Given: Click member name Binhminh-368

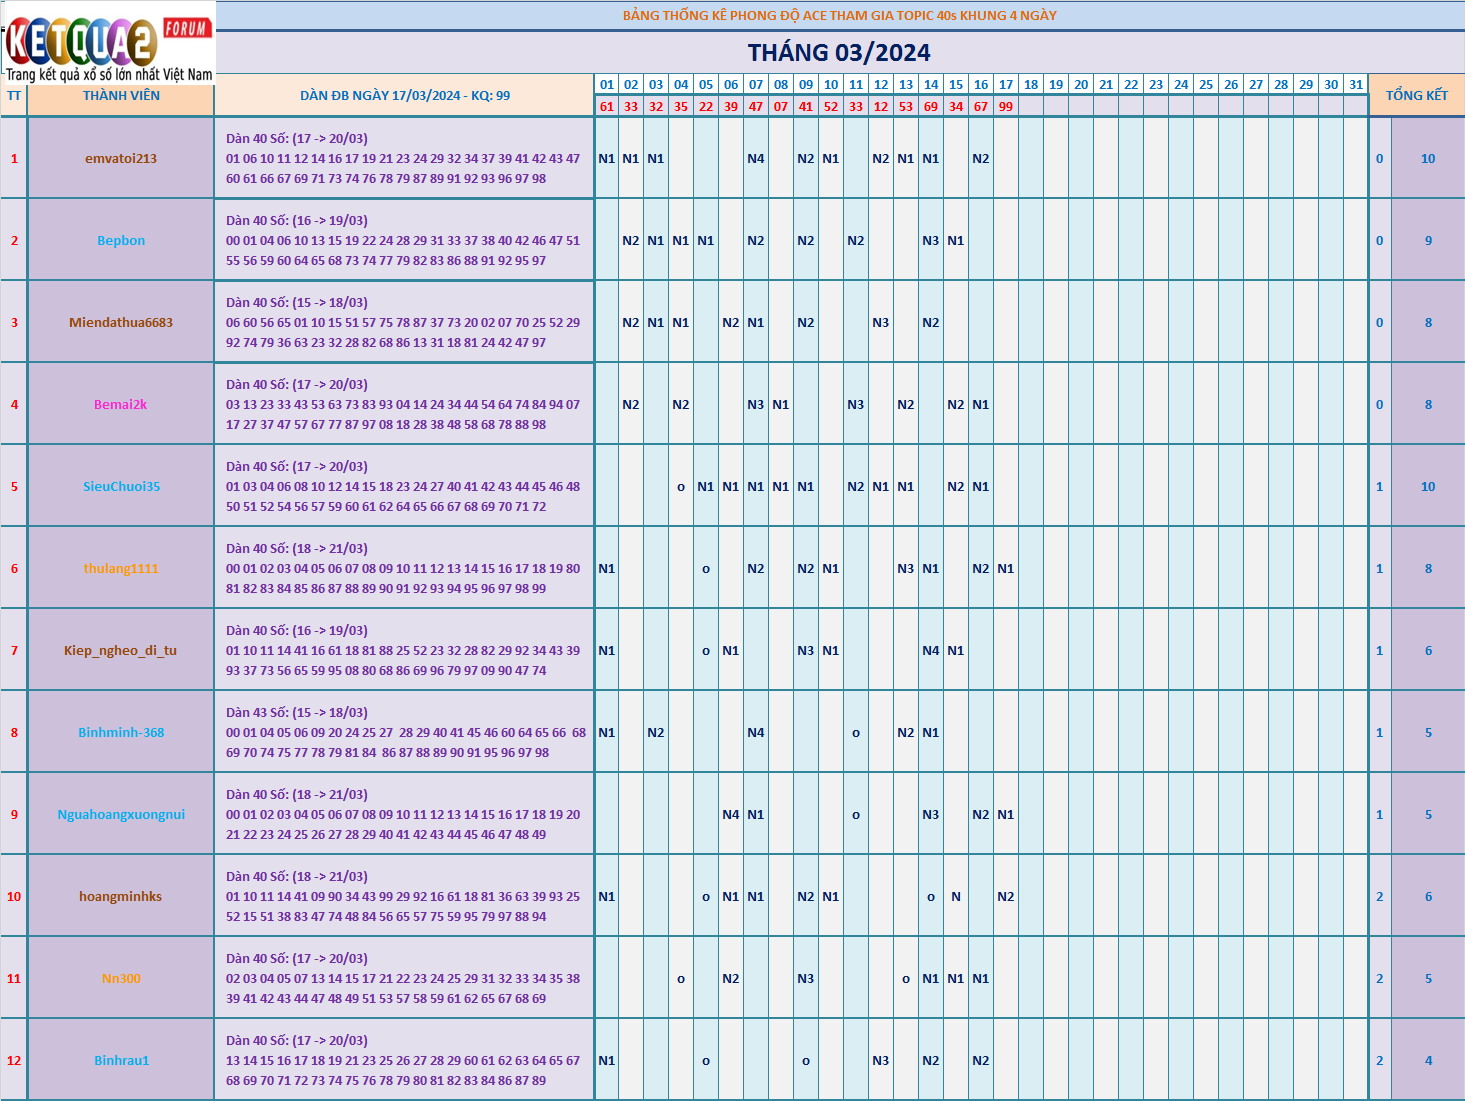Looking at the screenshot, I should (x=121, y=733).
